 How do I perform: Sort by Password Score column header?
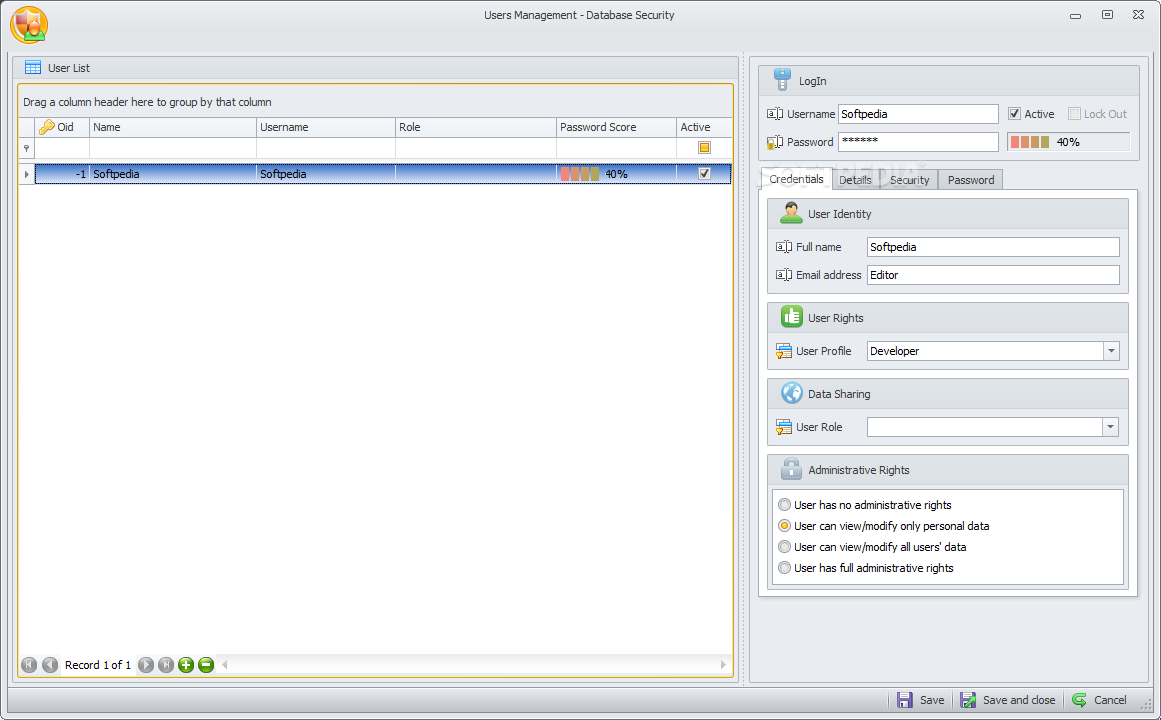616,127
